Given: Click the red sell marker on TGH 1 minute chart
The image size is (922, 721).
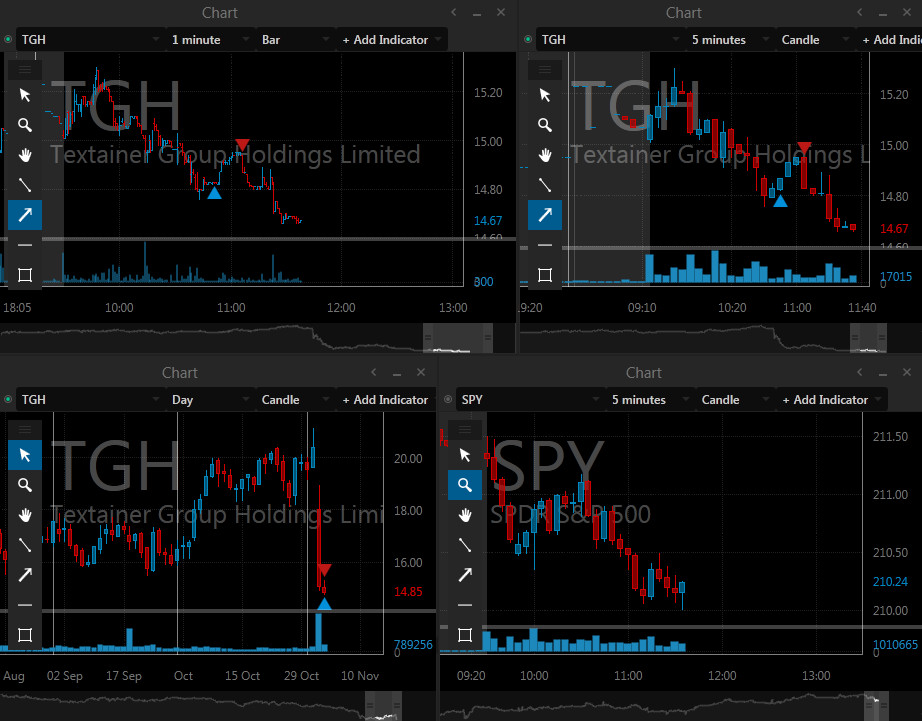Looking at the screenshot, I should pyautogui.click(x=242, y=145).
